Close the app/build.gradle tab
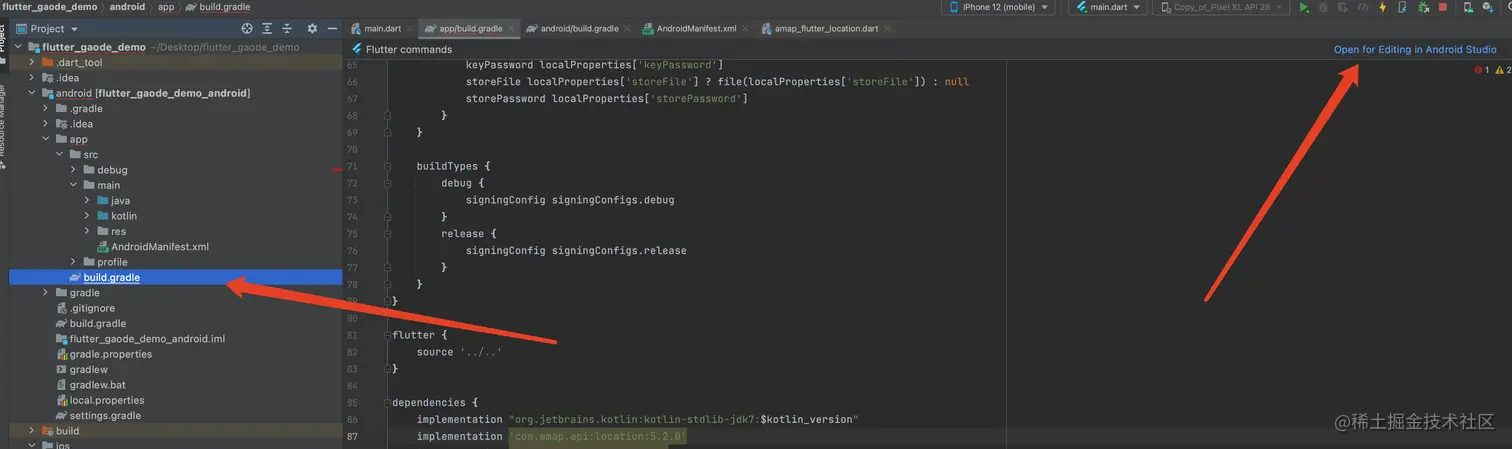The height and width of the screenshot is (449, 1512). 512,29
